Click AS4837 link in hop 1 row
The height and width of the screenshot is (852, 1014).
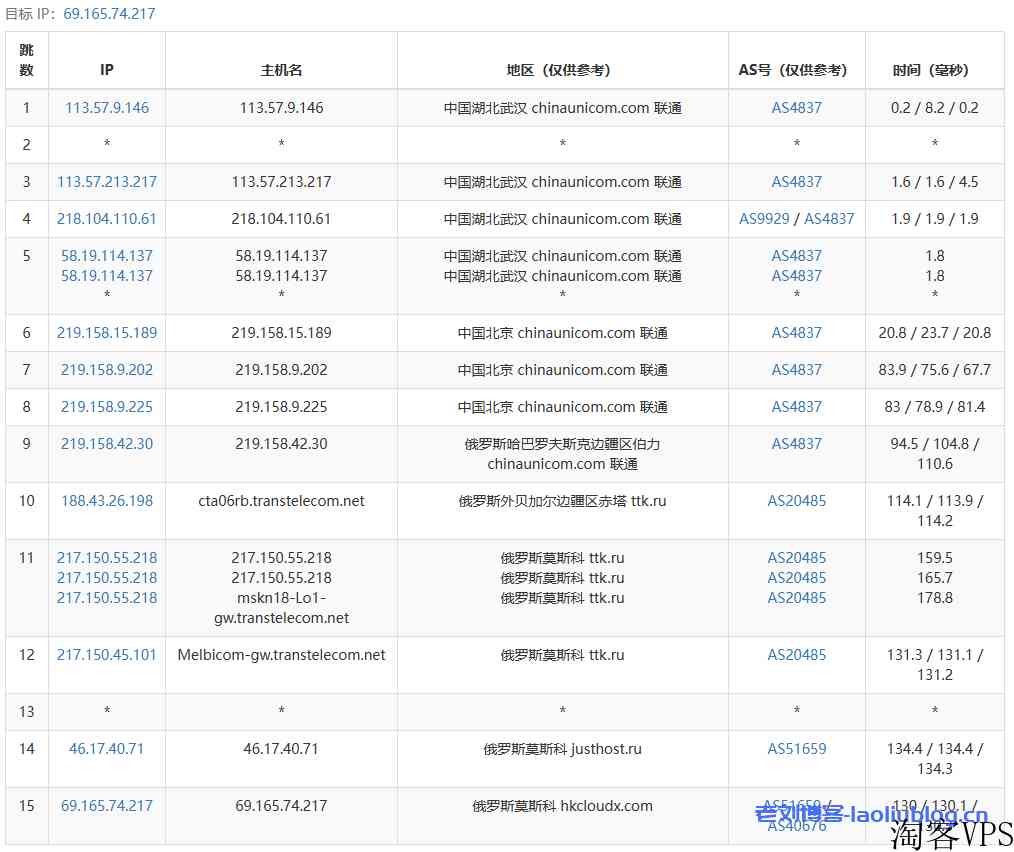797,107
